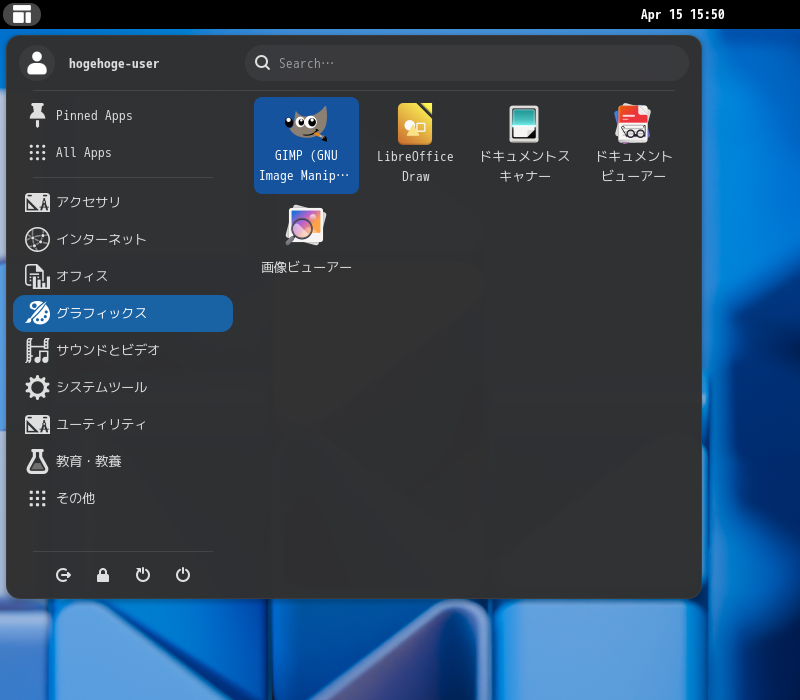
Task: Open ドキュメントスキャナー app
Action: tap(524, 145)
